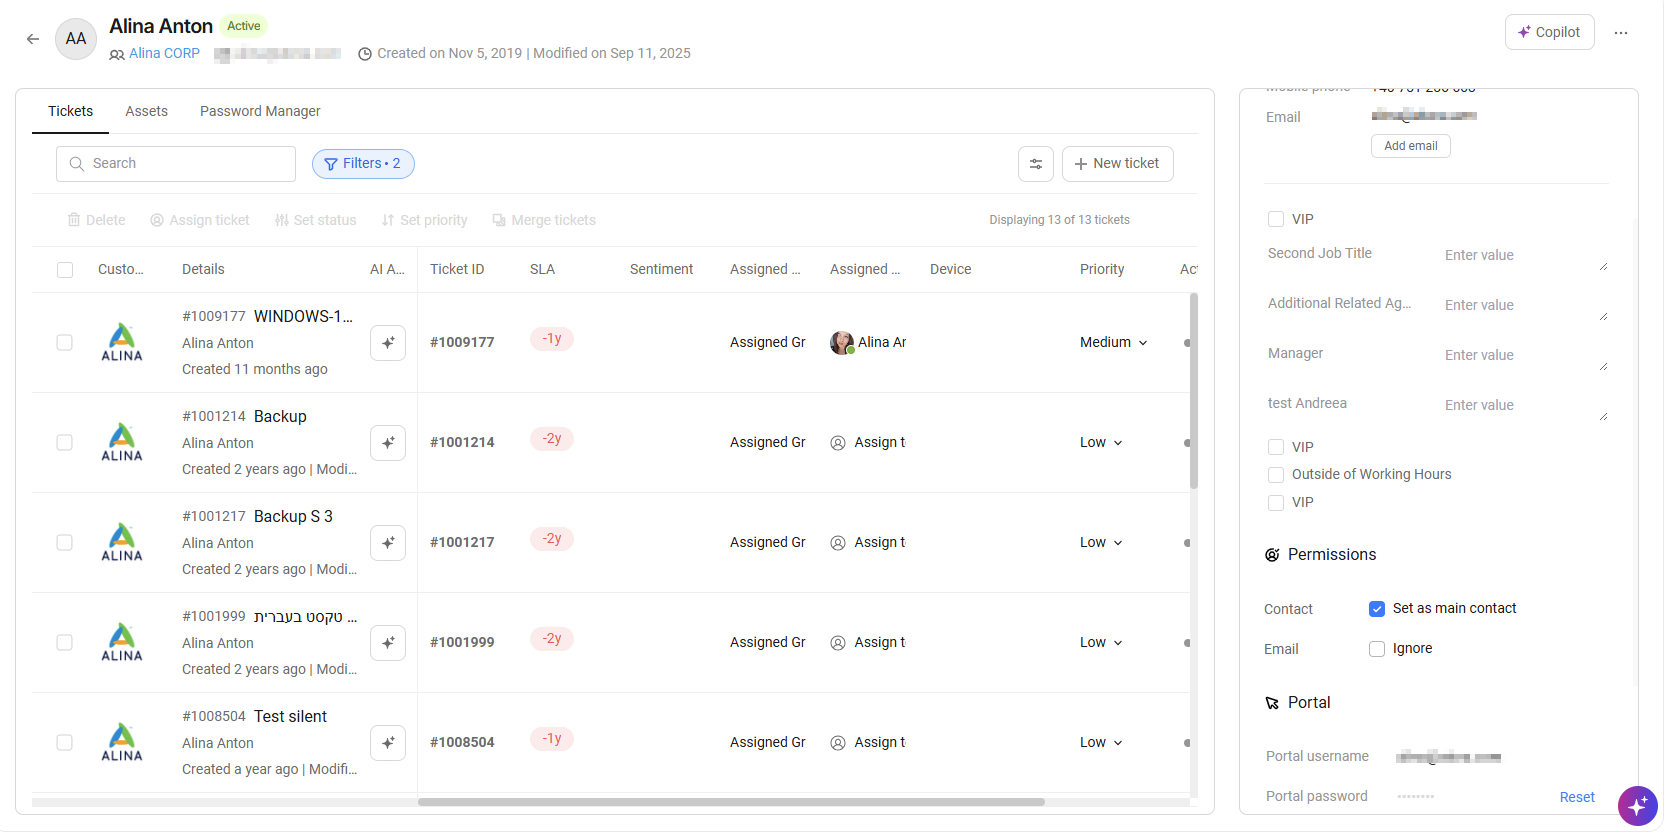Open the Low priority dropdown for ticket #1001214
Viewport: 1667px width, 837px height.
1101,442
